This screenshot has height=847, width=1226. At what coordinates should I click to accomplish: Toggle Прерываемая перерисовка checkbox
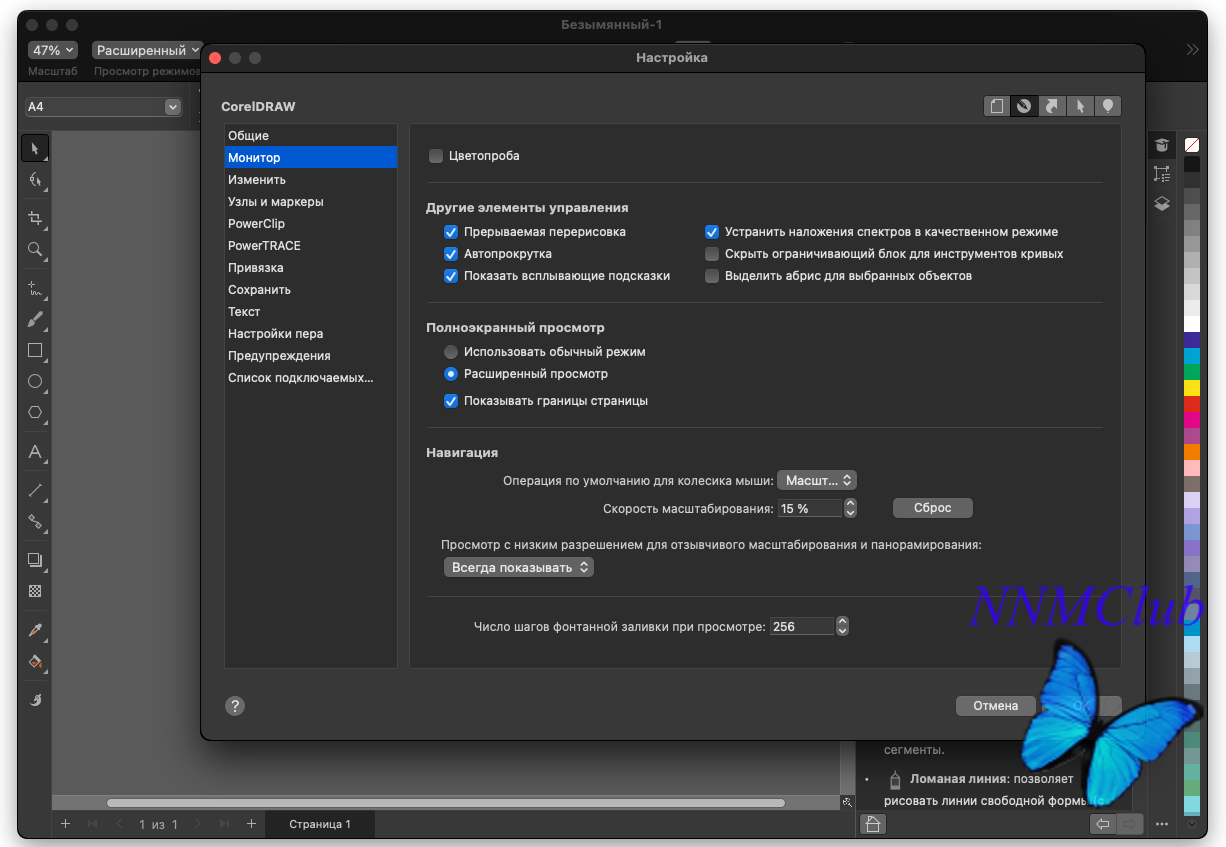tap(451, 232)
